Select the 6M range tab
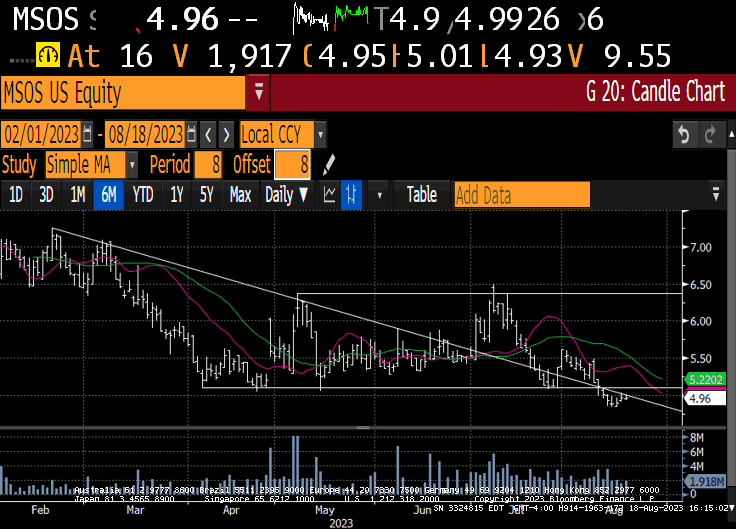 click(108, 194)
